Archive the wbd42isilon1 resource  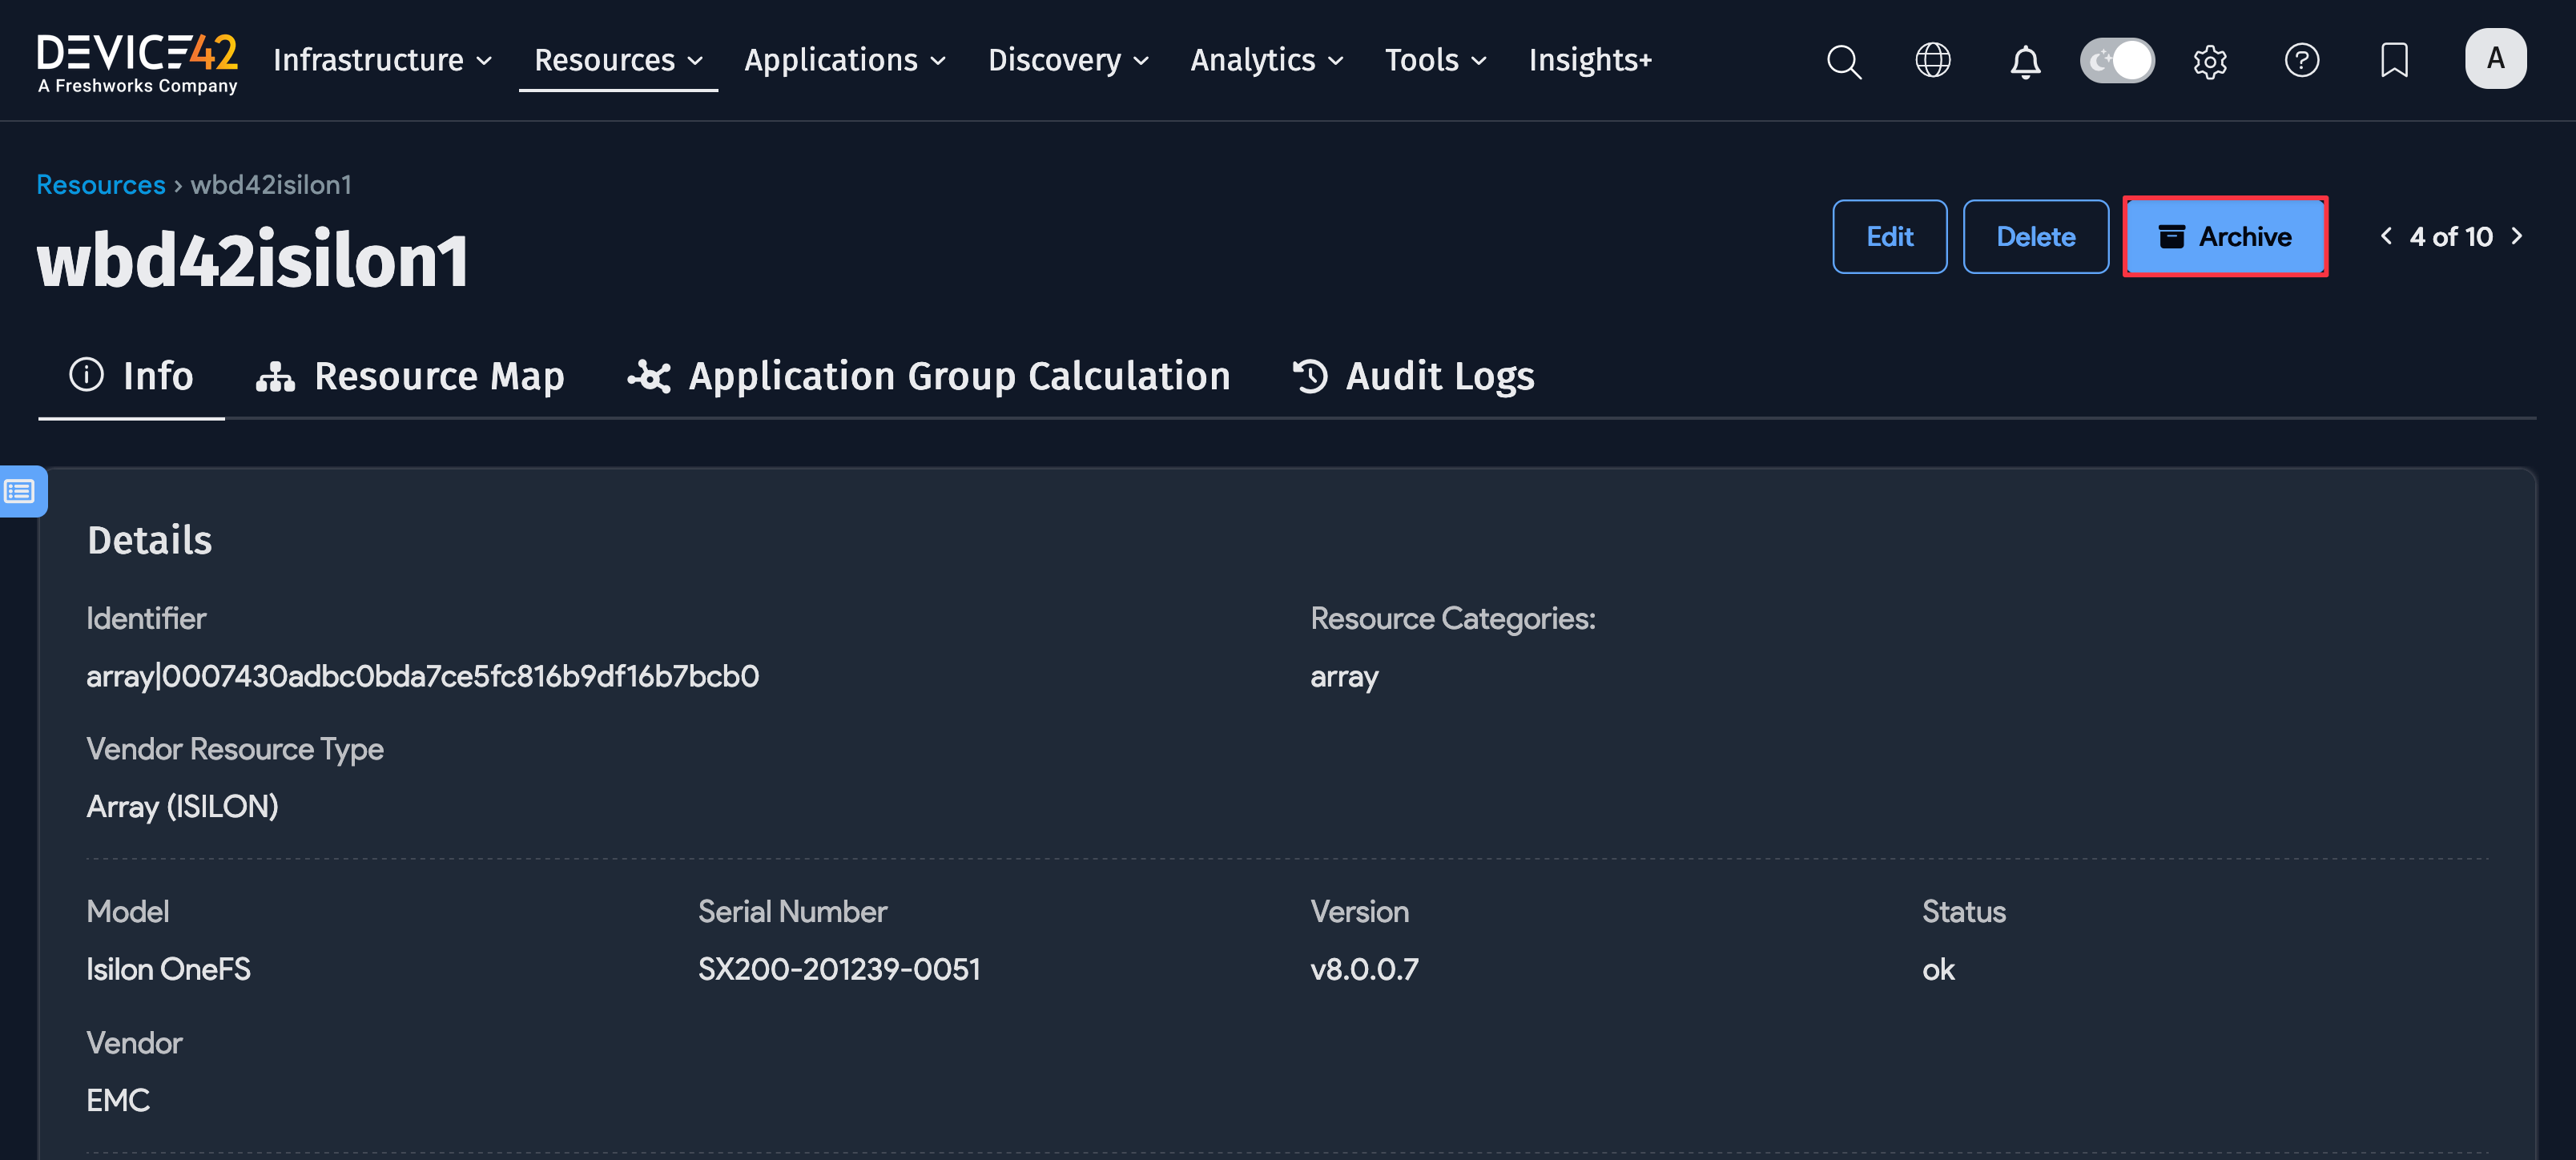(2225, 236)
